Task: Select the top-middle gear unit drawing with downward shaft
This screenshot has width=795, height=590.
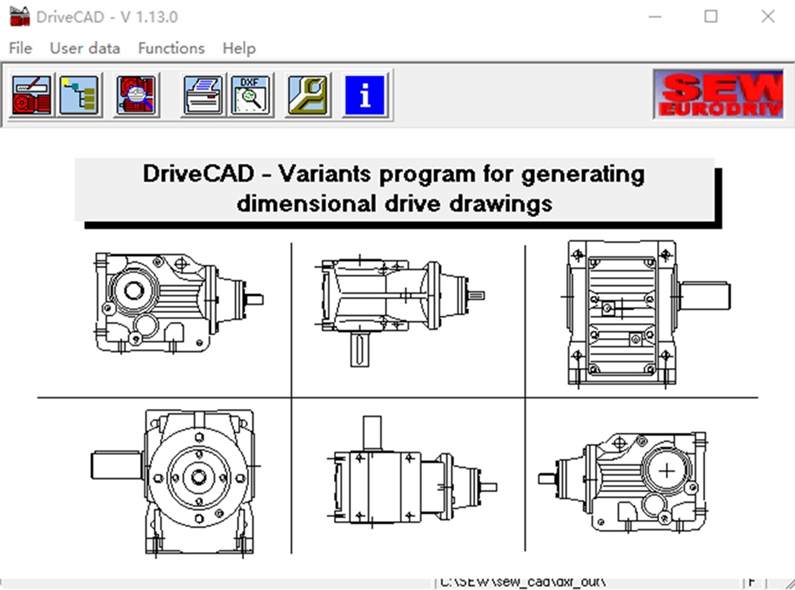Action: (x=400, y=312)
